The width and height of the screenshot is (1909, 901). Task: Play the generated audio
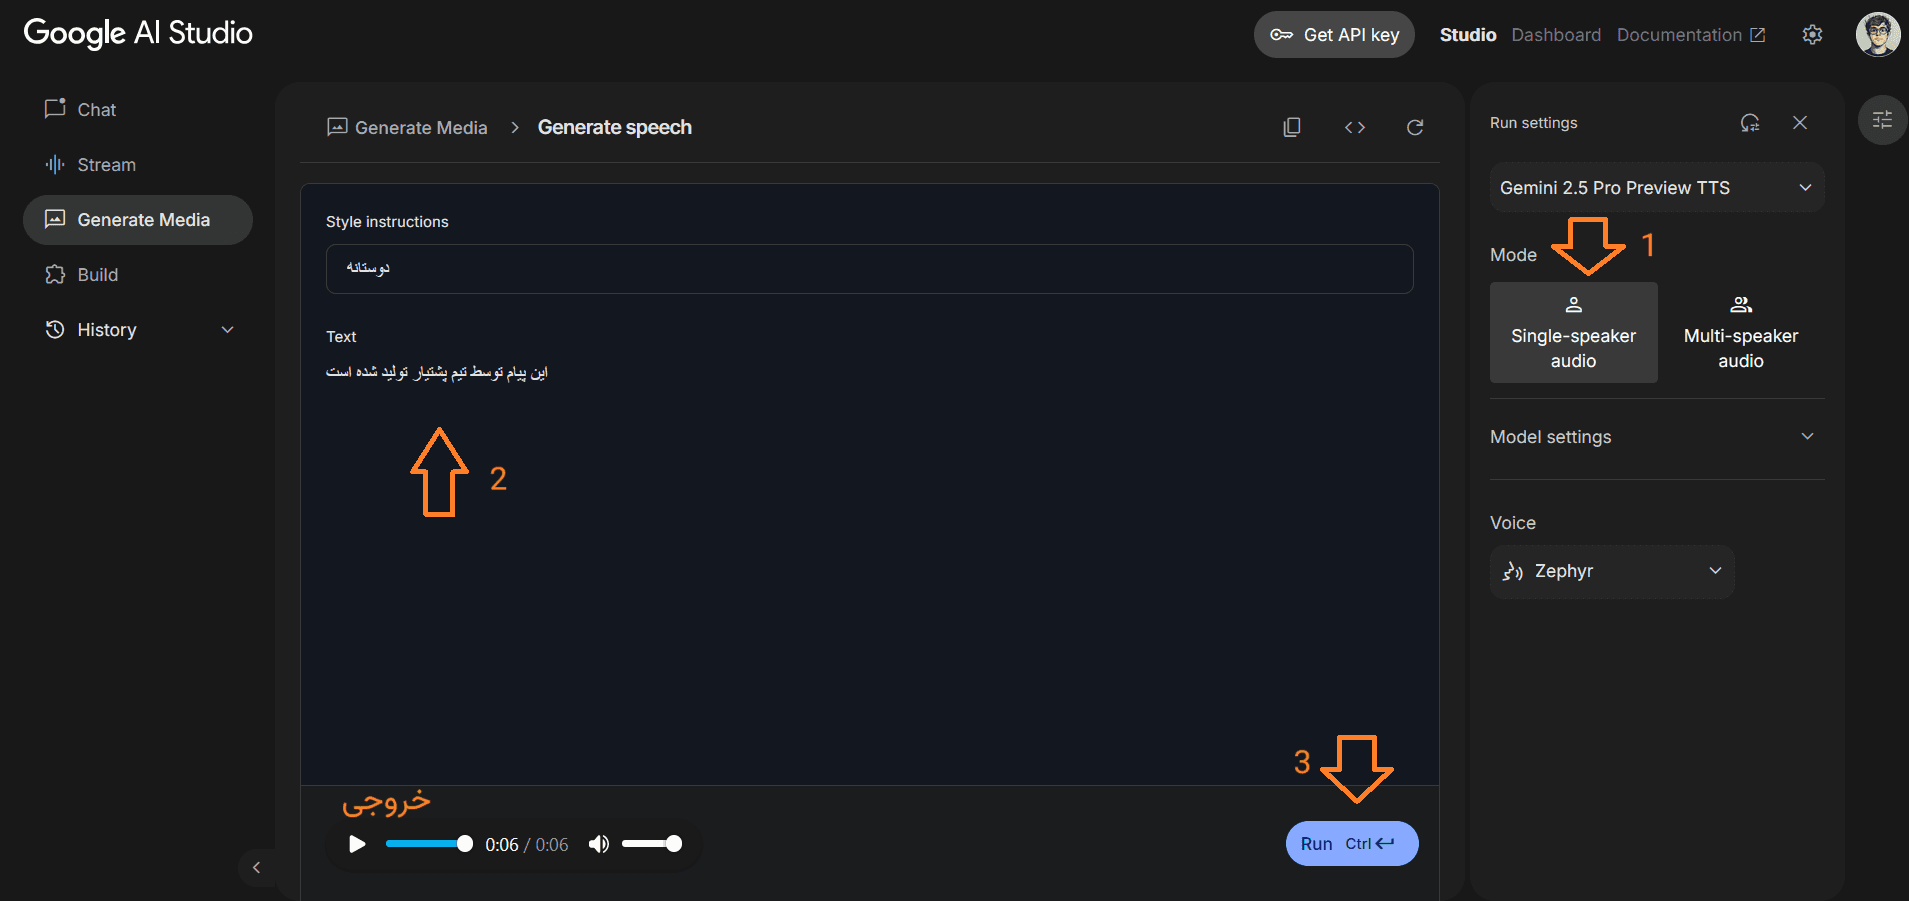356,843
